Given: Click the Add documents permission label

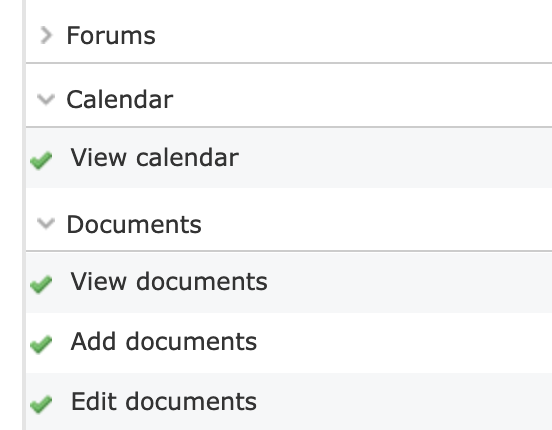Looking at the screenshot, I should [x=164, y=341].
